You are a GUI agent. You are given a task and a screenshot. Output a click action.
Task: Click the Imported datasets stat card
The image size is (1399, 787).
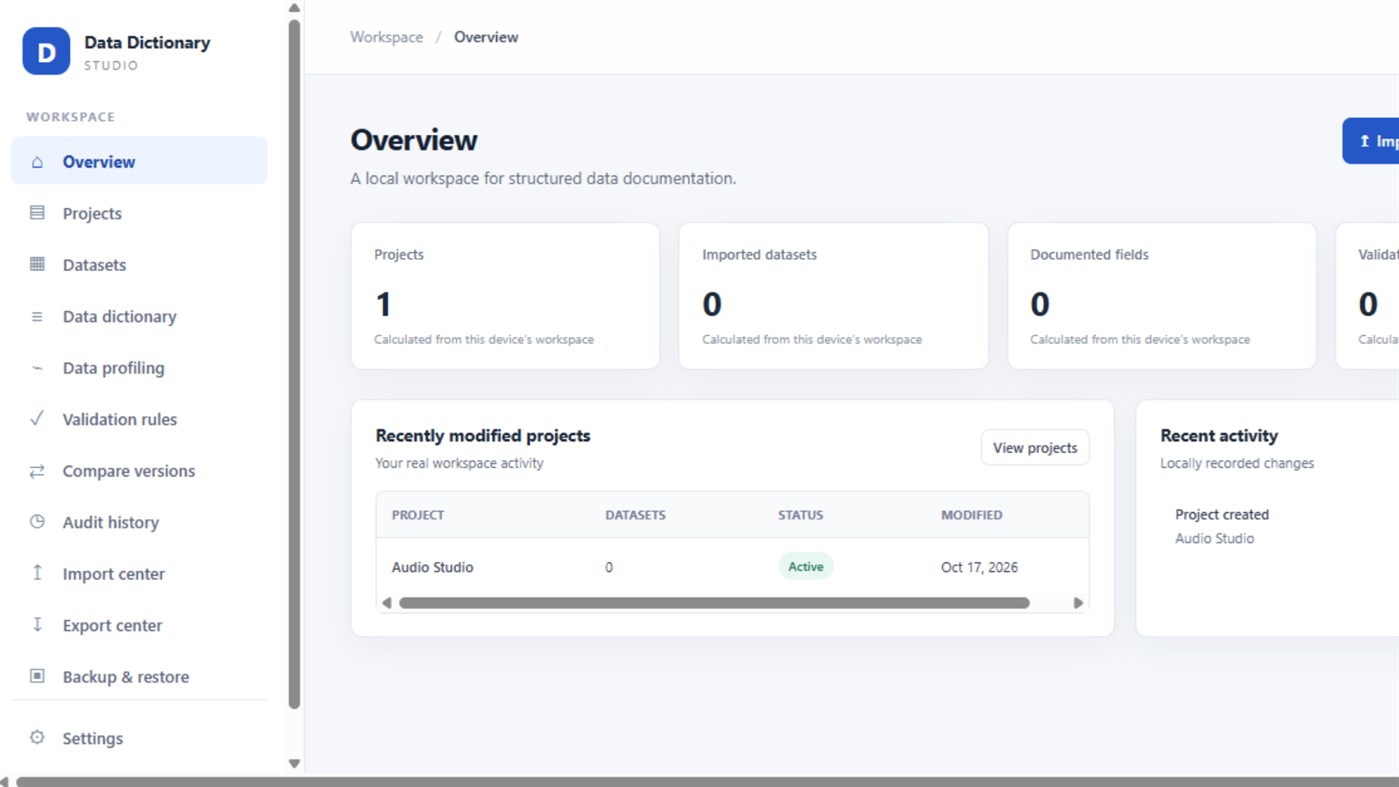coord(833,296)
